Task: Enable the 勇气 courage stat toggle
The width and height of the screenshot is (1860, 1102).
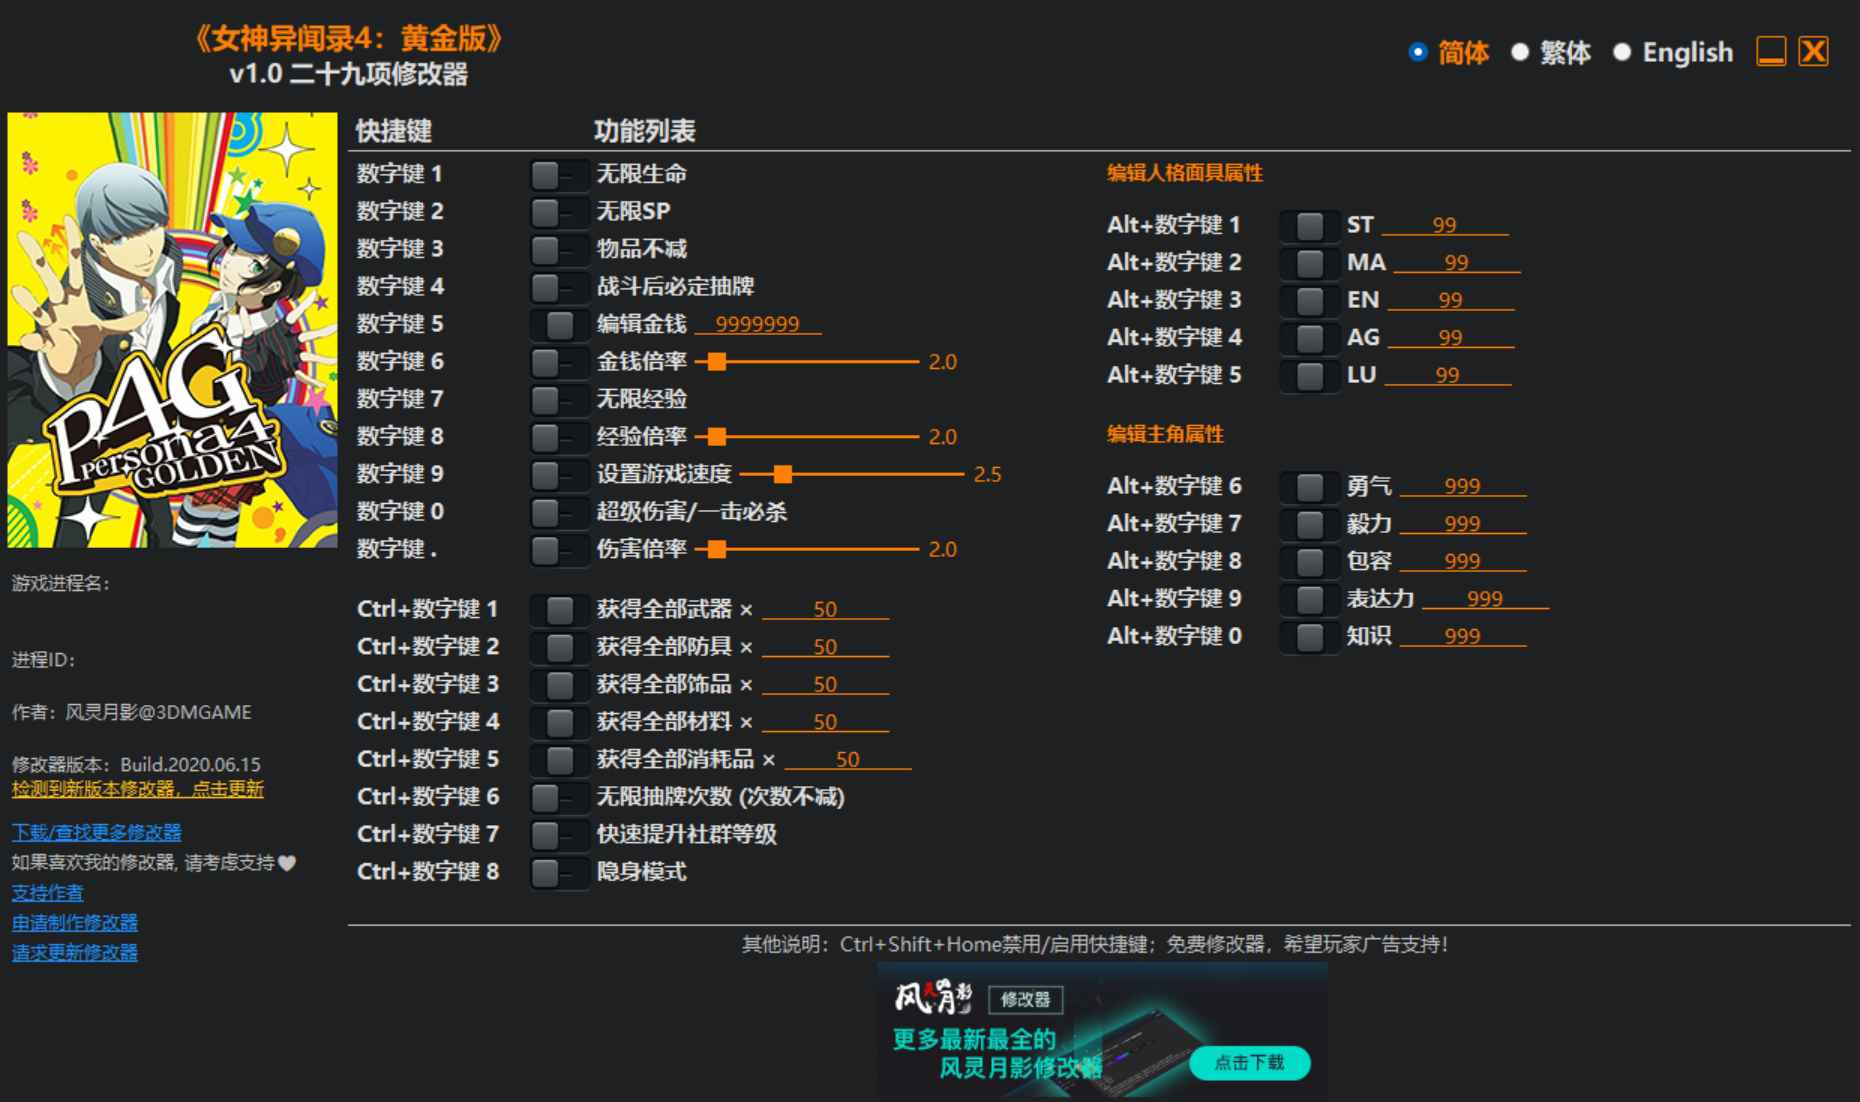Action: click(x=1307, y=486)
